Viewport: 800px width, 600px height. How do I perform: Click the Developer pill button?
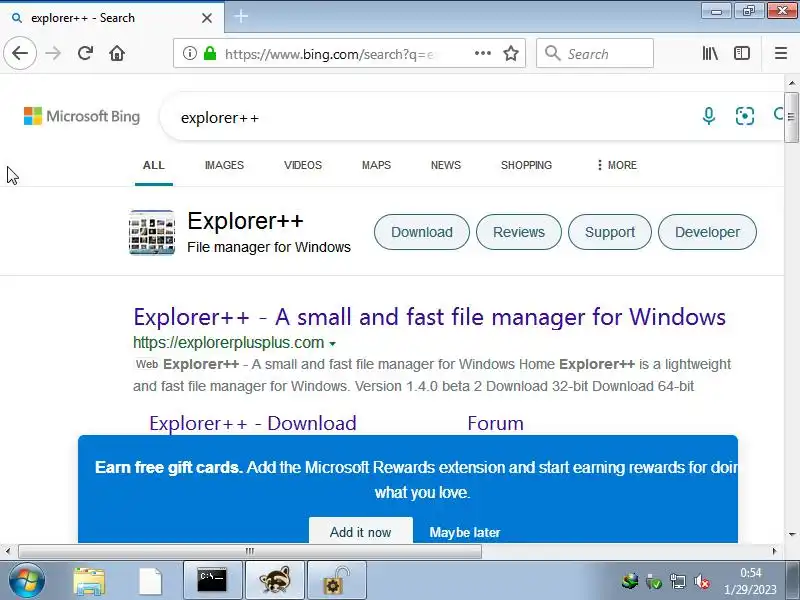(x=707, y=232)
